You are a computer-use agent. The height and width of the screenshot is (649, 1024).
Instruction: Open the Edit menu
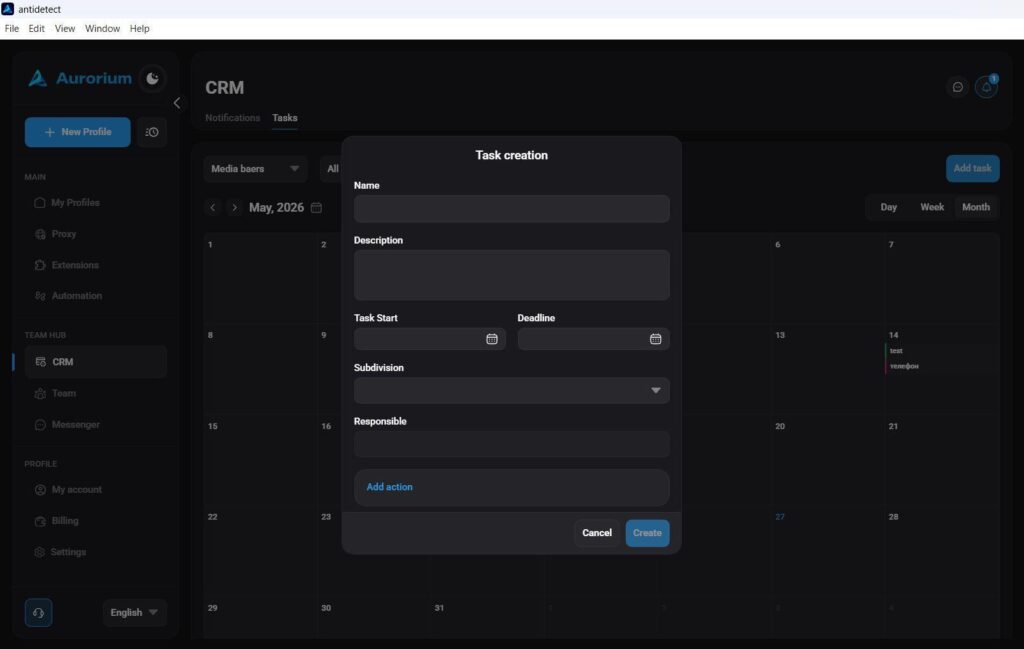tap(37, 29)
